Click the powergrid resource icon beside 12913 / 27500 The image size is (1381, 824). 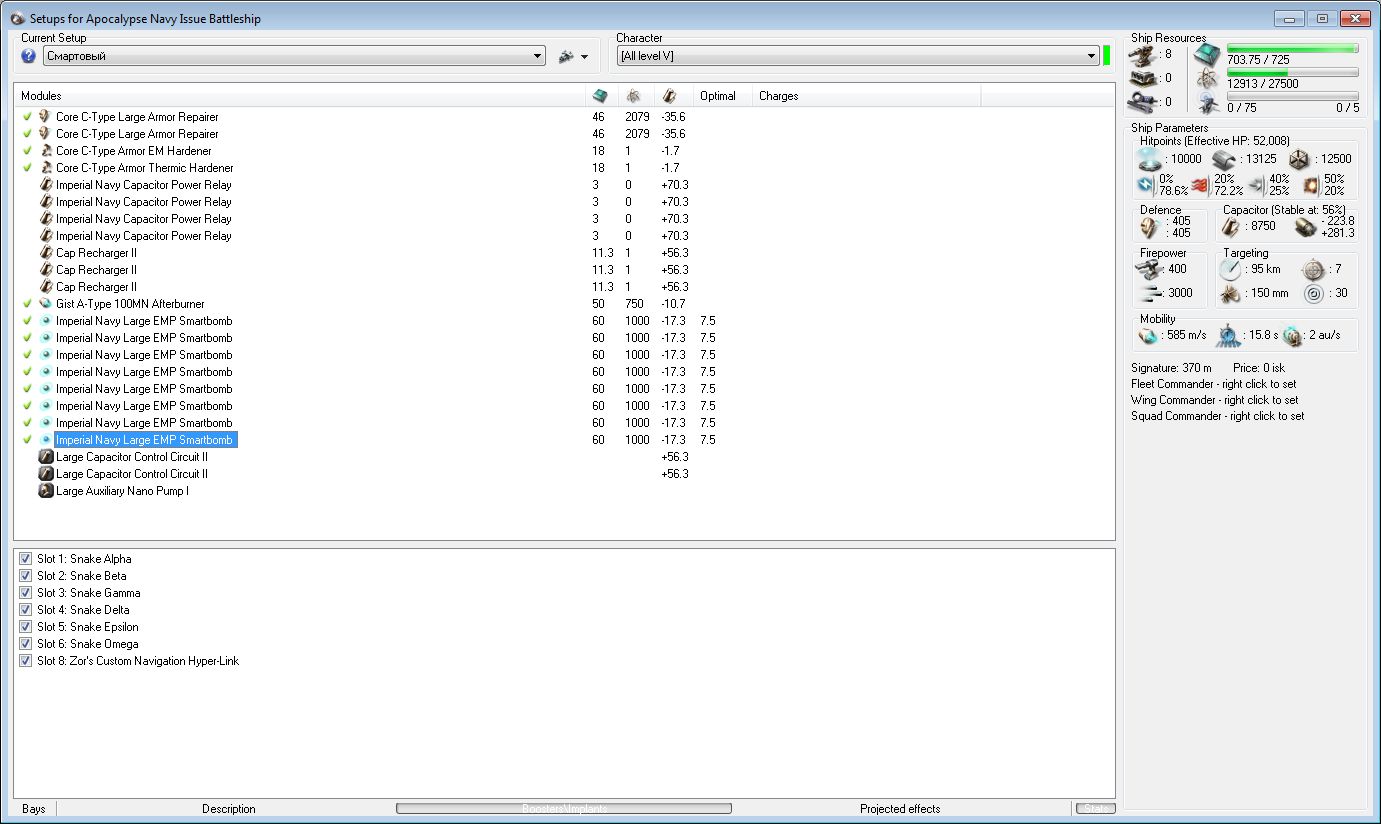point(1207,79)
